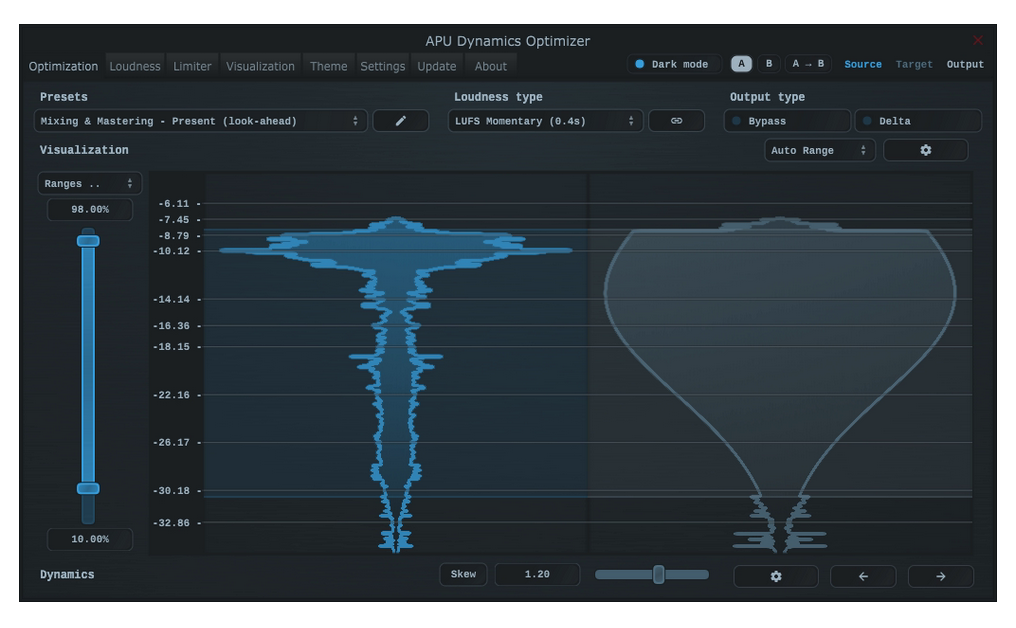The height and width of the screenshot is (628, 1016).
Task: Click the right arrow button
Action: [x=940, y=576]
